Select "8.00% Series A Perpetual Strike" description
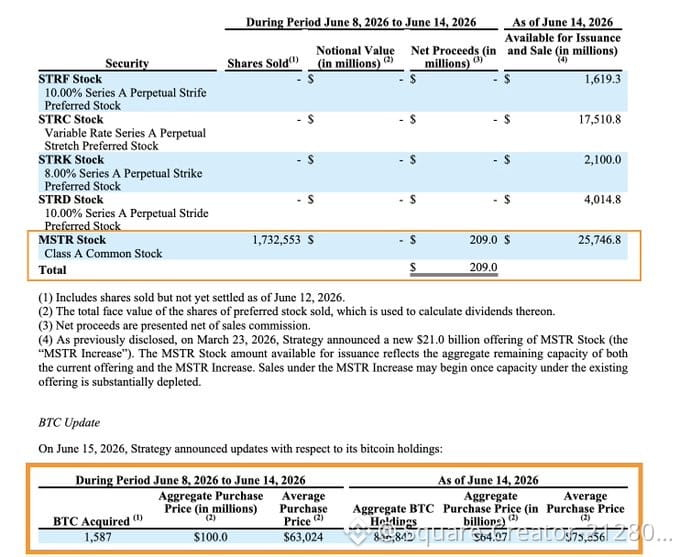680x557 pixels. 123,174
